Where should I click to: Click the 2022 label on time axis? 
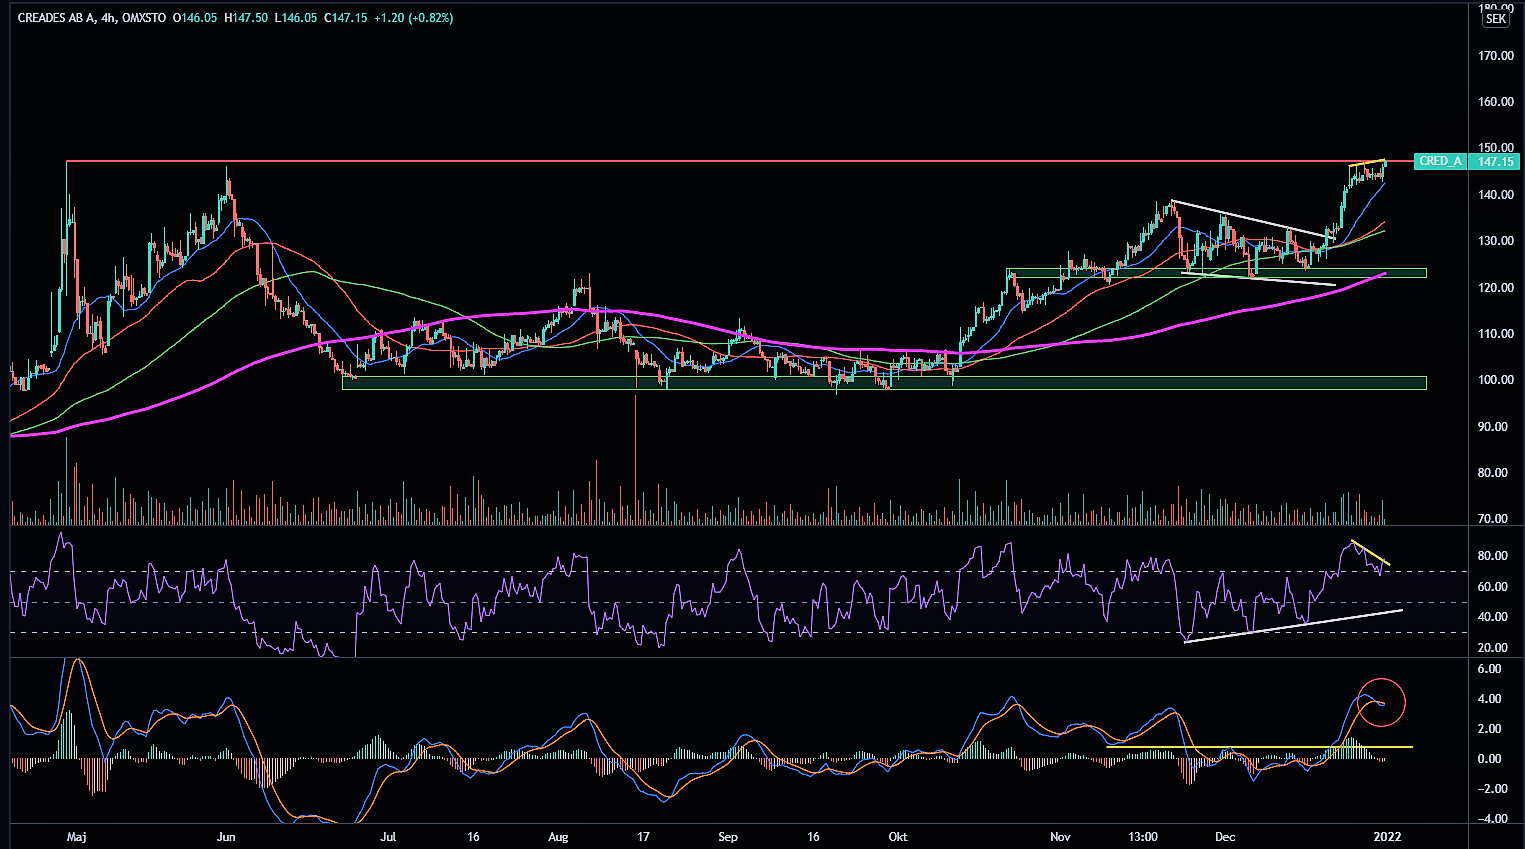point(1386,837)
